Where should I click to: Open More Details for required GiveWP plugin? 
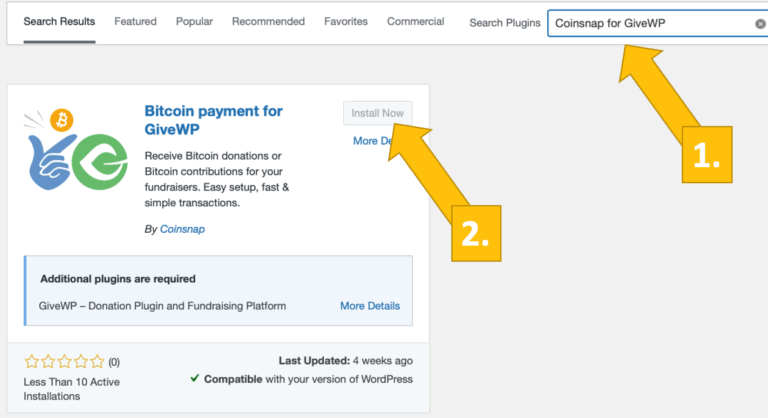pos(369,306)
